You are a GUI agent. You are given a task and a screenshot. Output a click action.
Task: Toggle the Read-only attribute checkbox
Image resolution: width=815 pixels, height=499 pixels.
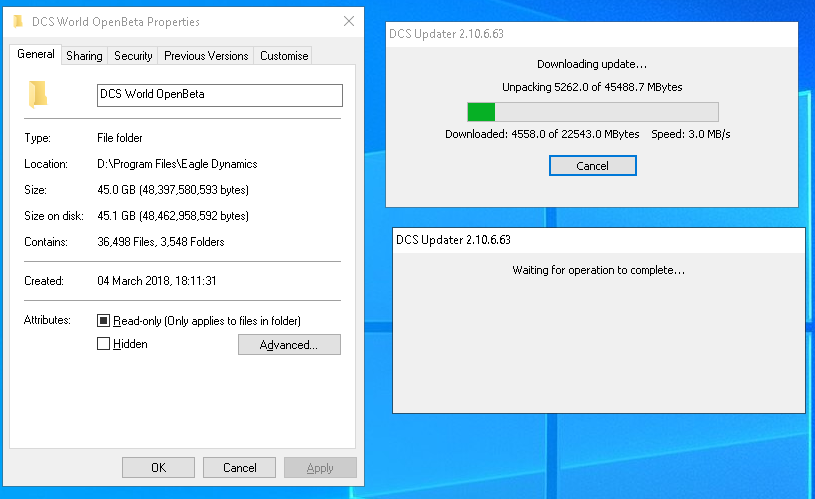click(103, 321)
